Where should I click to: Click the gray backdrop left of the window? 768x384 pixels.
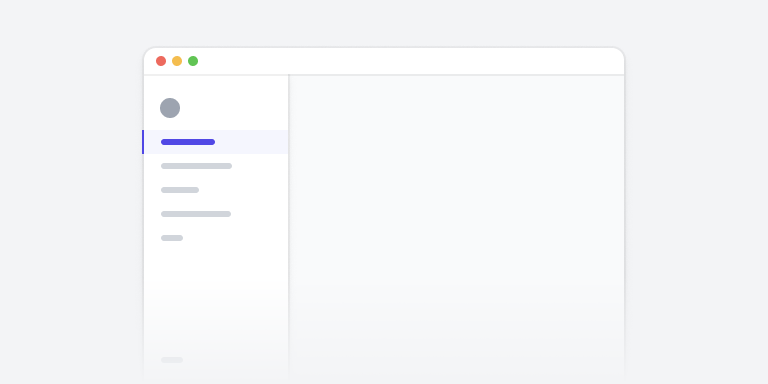71,216
